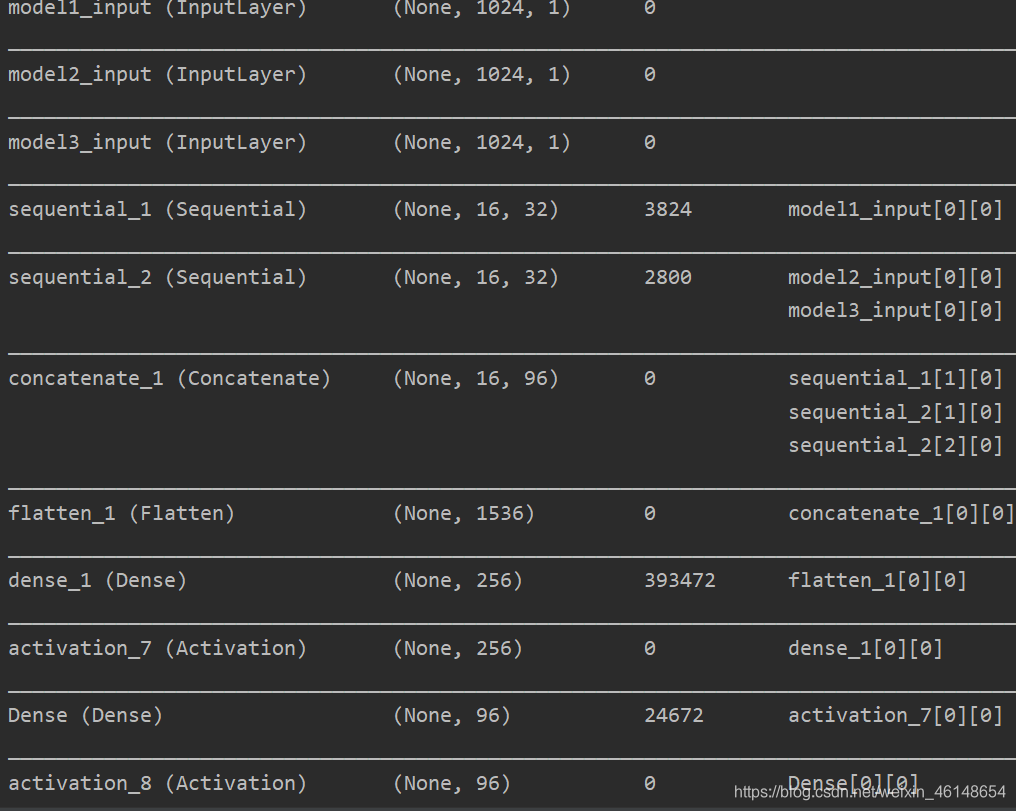This screenshot has width=1016, height=811.
Task: Click the shape "(None, 16, 96)"
Action: [476, 378]
